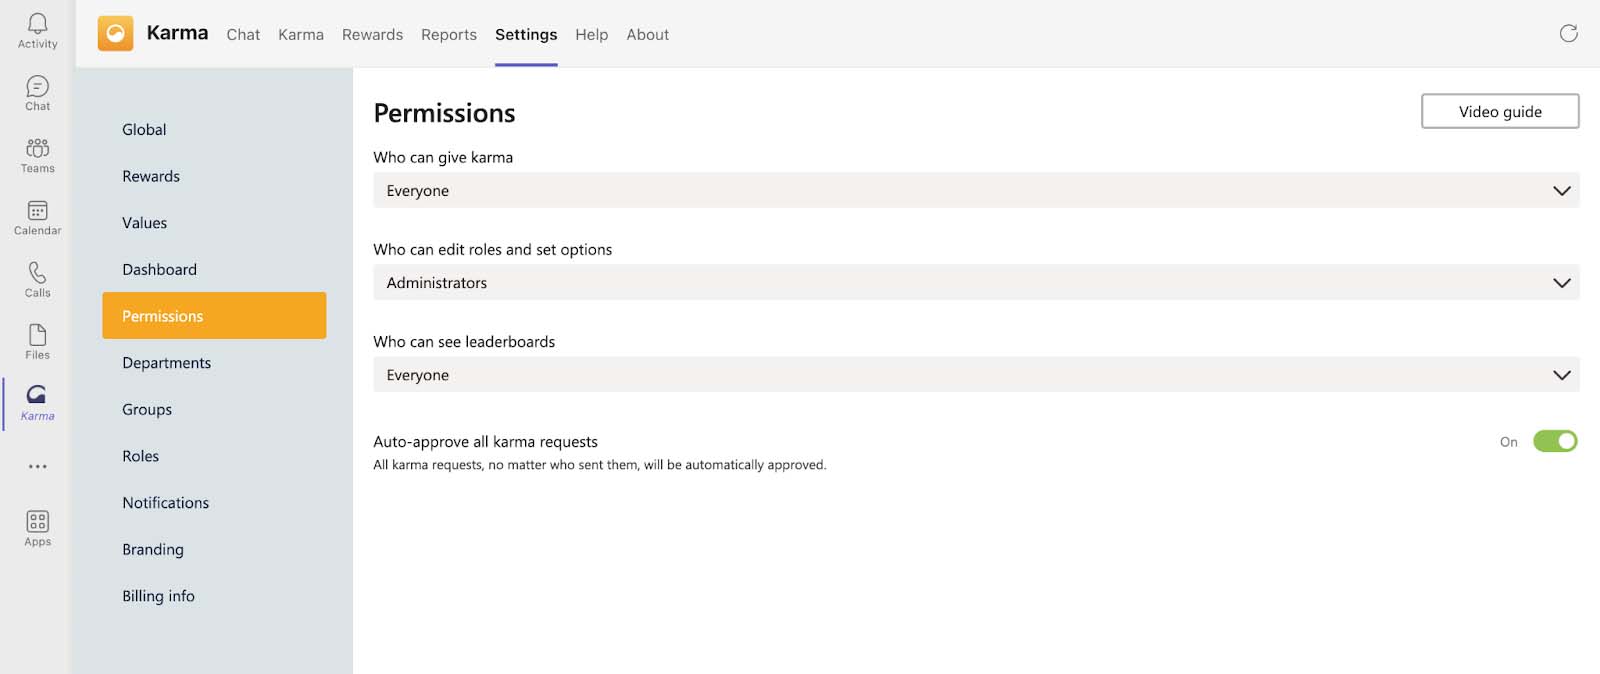Click the Video guide button

[x=1500, y=111]
